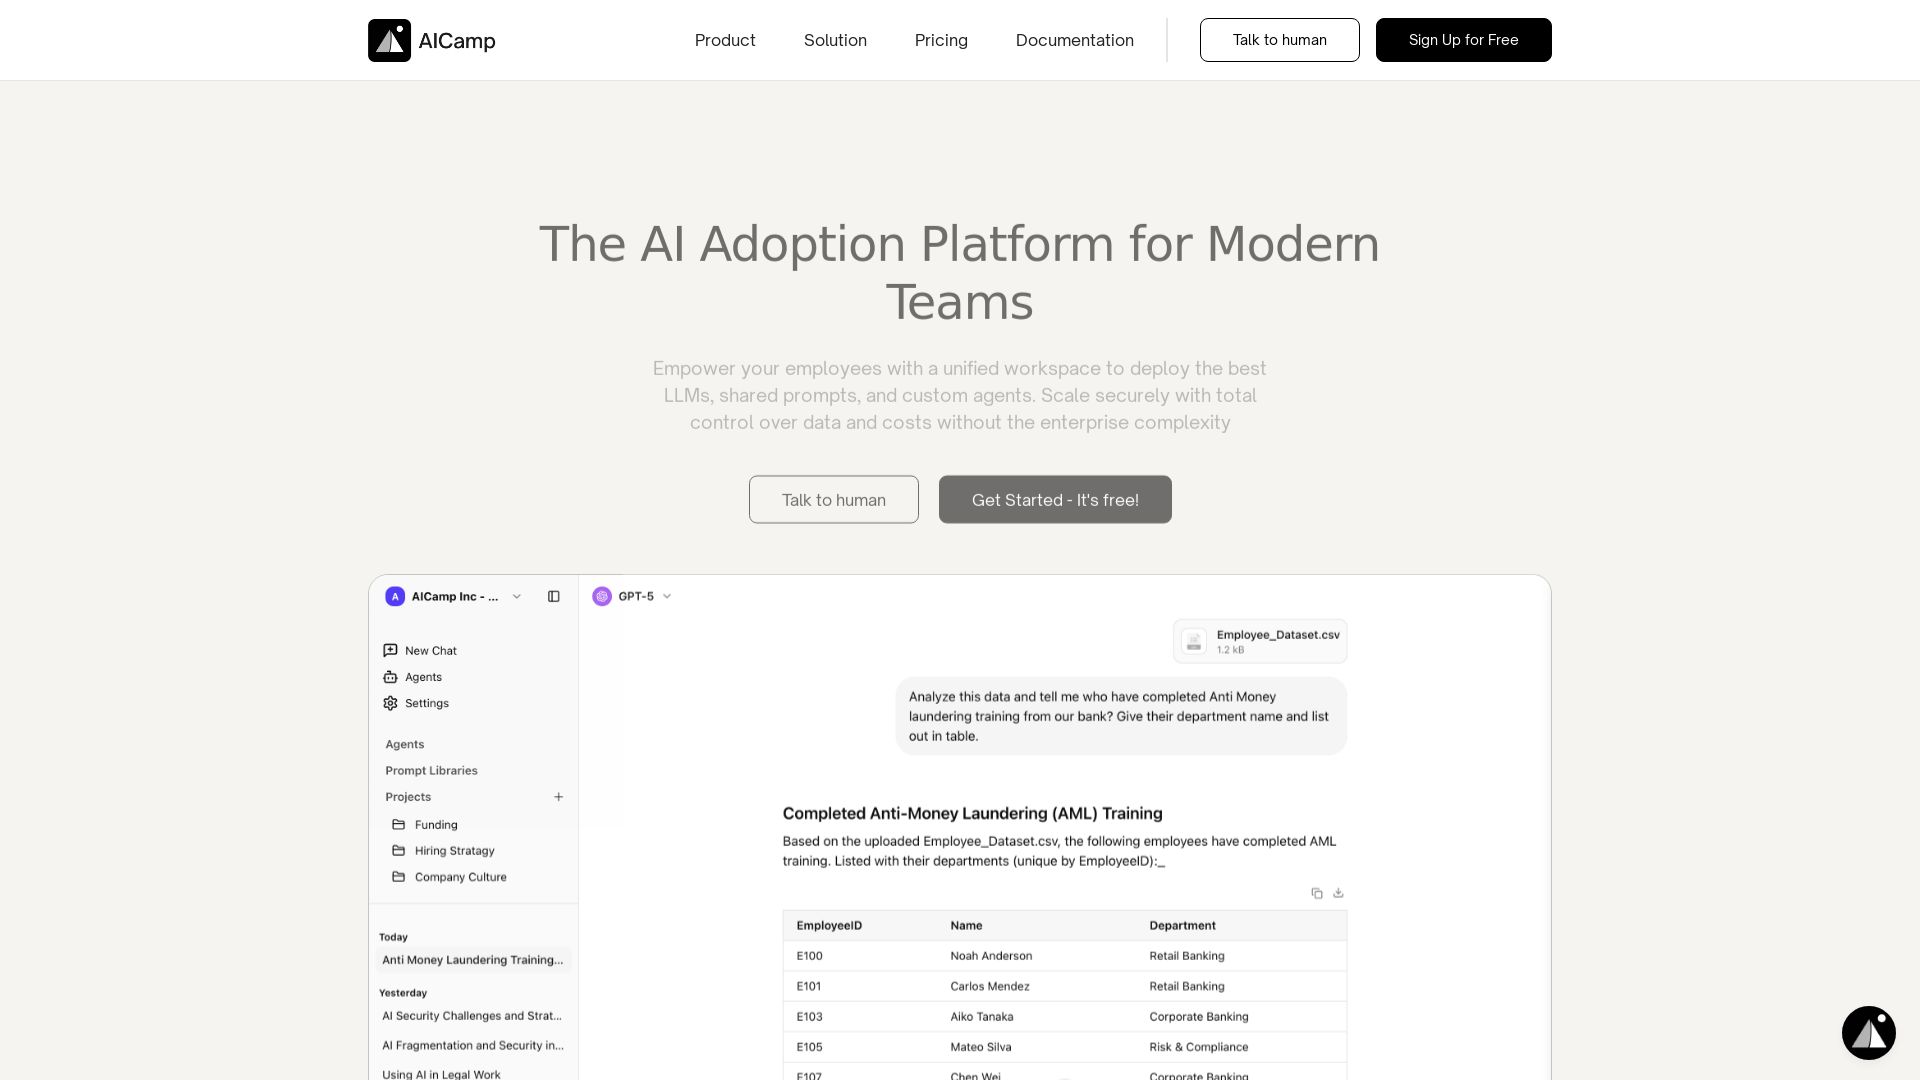Open AI Security Challenges and Strat... chat
This screenshot has width=1920, height=1080.
tap(473, 1016)
